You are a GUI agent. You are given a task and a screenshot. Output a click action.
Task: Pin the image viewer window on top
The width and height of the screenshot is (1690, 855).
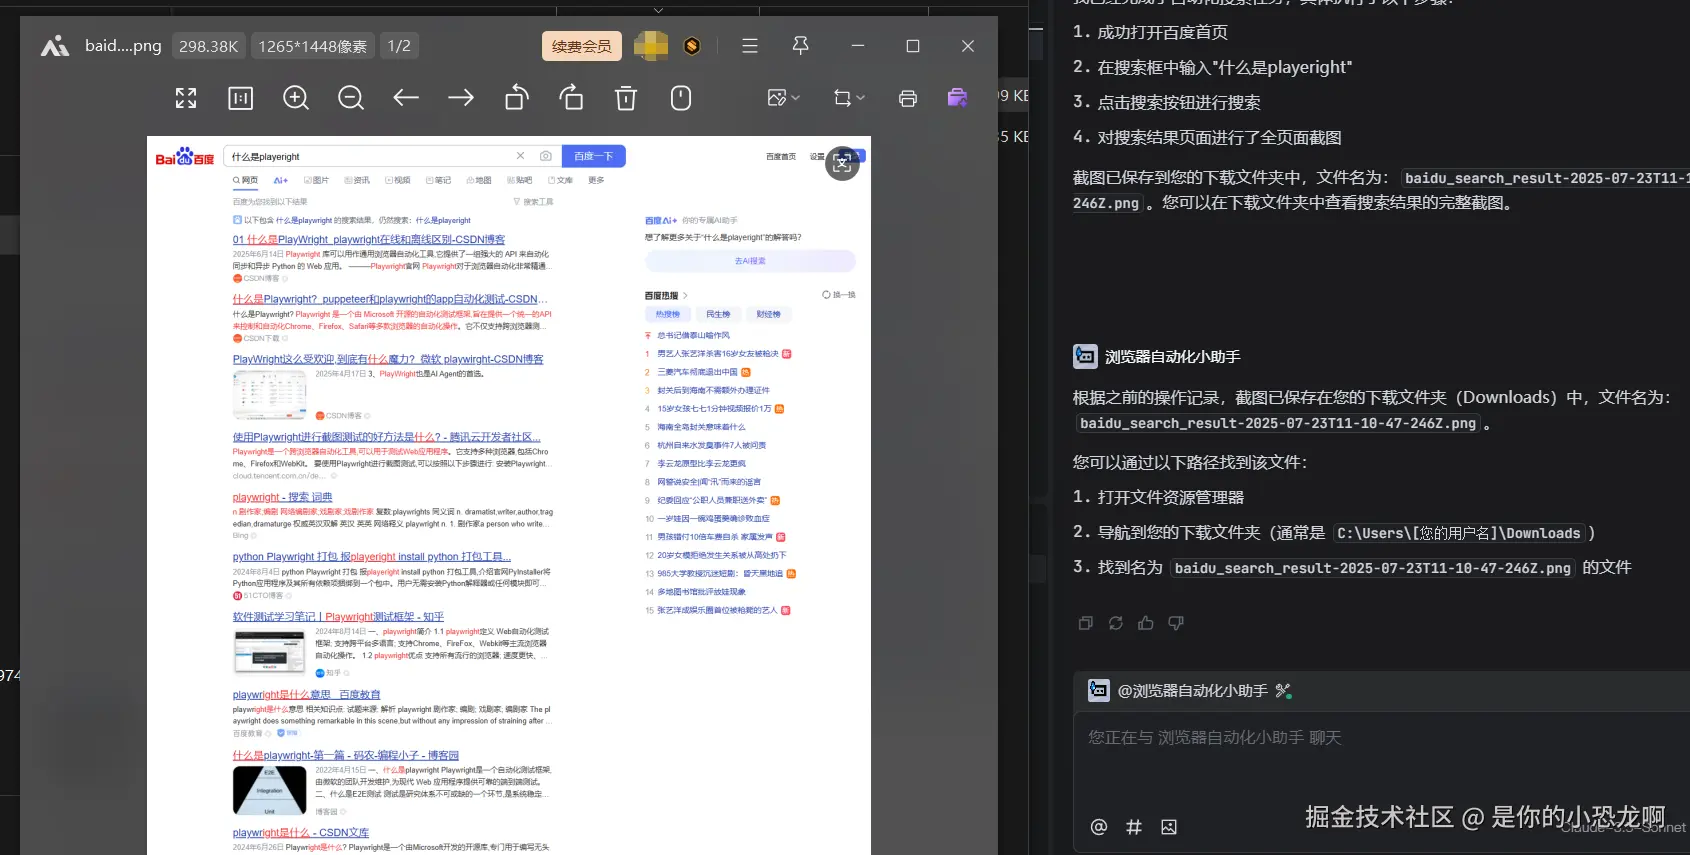tap(801, 46)
